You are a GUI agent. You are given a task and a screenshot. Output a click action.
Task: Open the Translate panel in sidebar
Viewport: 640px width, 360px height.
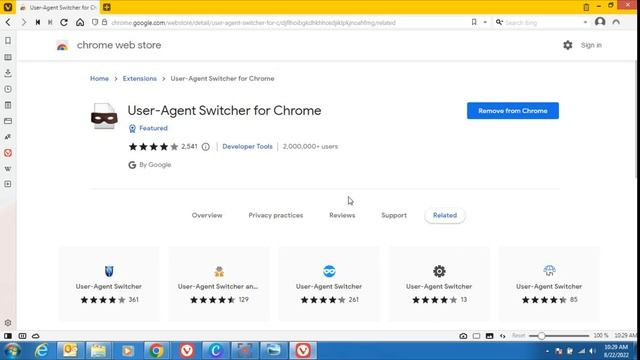click(8, 137)
